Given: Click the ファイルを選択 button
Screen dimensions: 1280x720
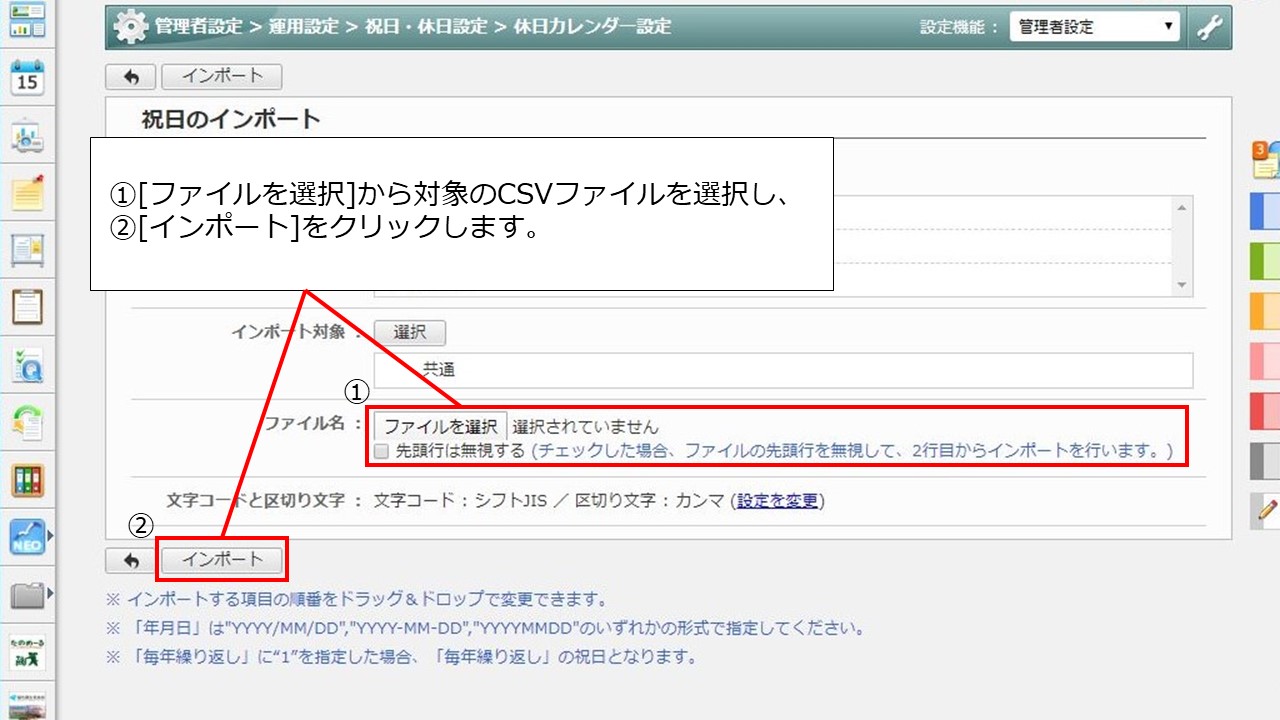Looking at the screenshot, I should (x=441, y=426).
